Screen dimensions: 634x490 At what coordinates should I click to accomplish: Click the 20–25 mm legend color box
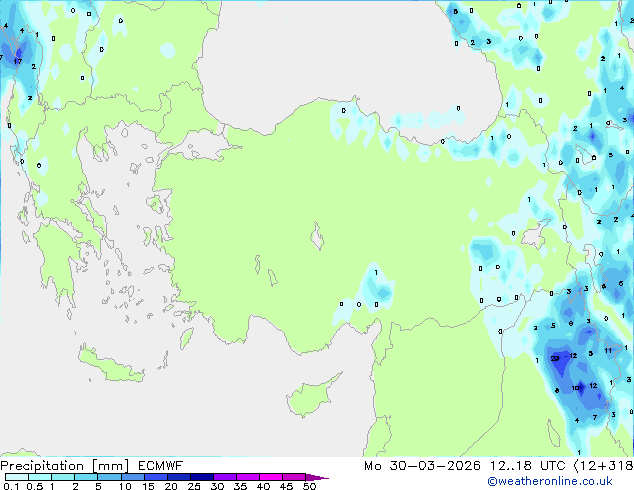[178, 477]
